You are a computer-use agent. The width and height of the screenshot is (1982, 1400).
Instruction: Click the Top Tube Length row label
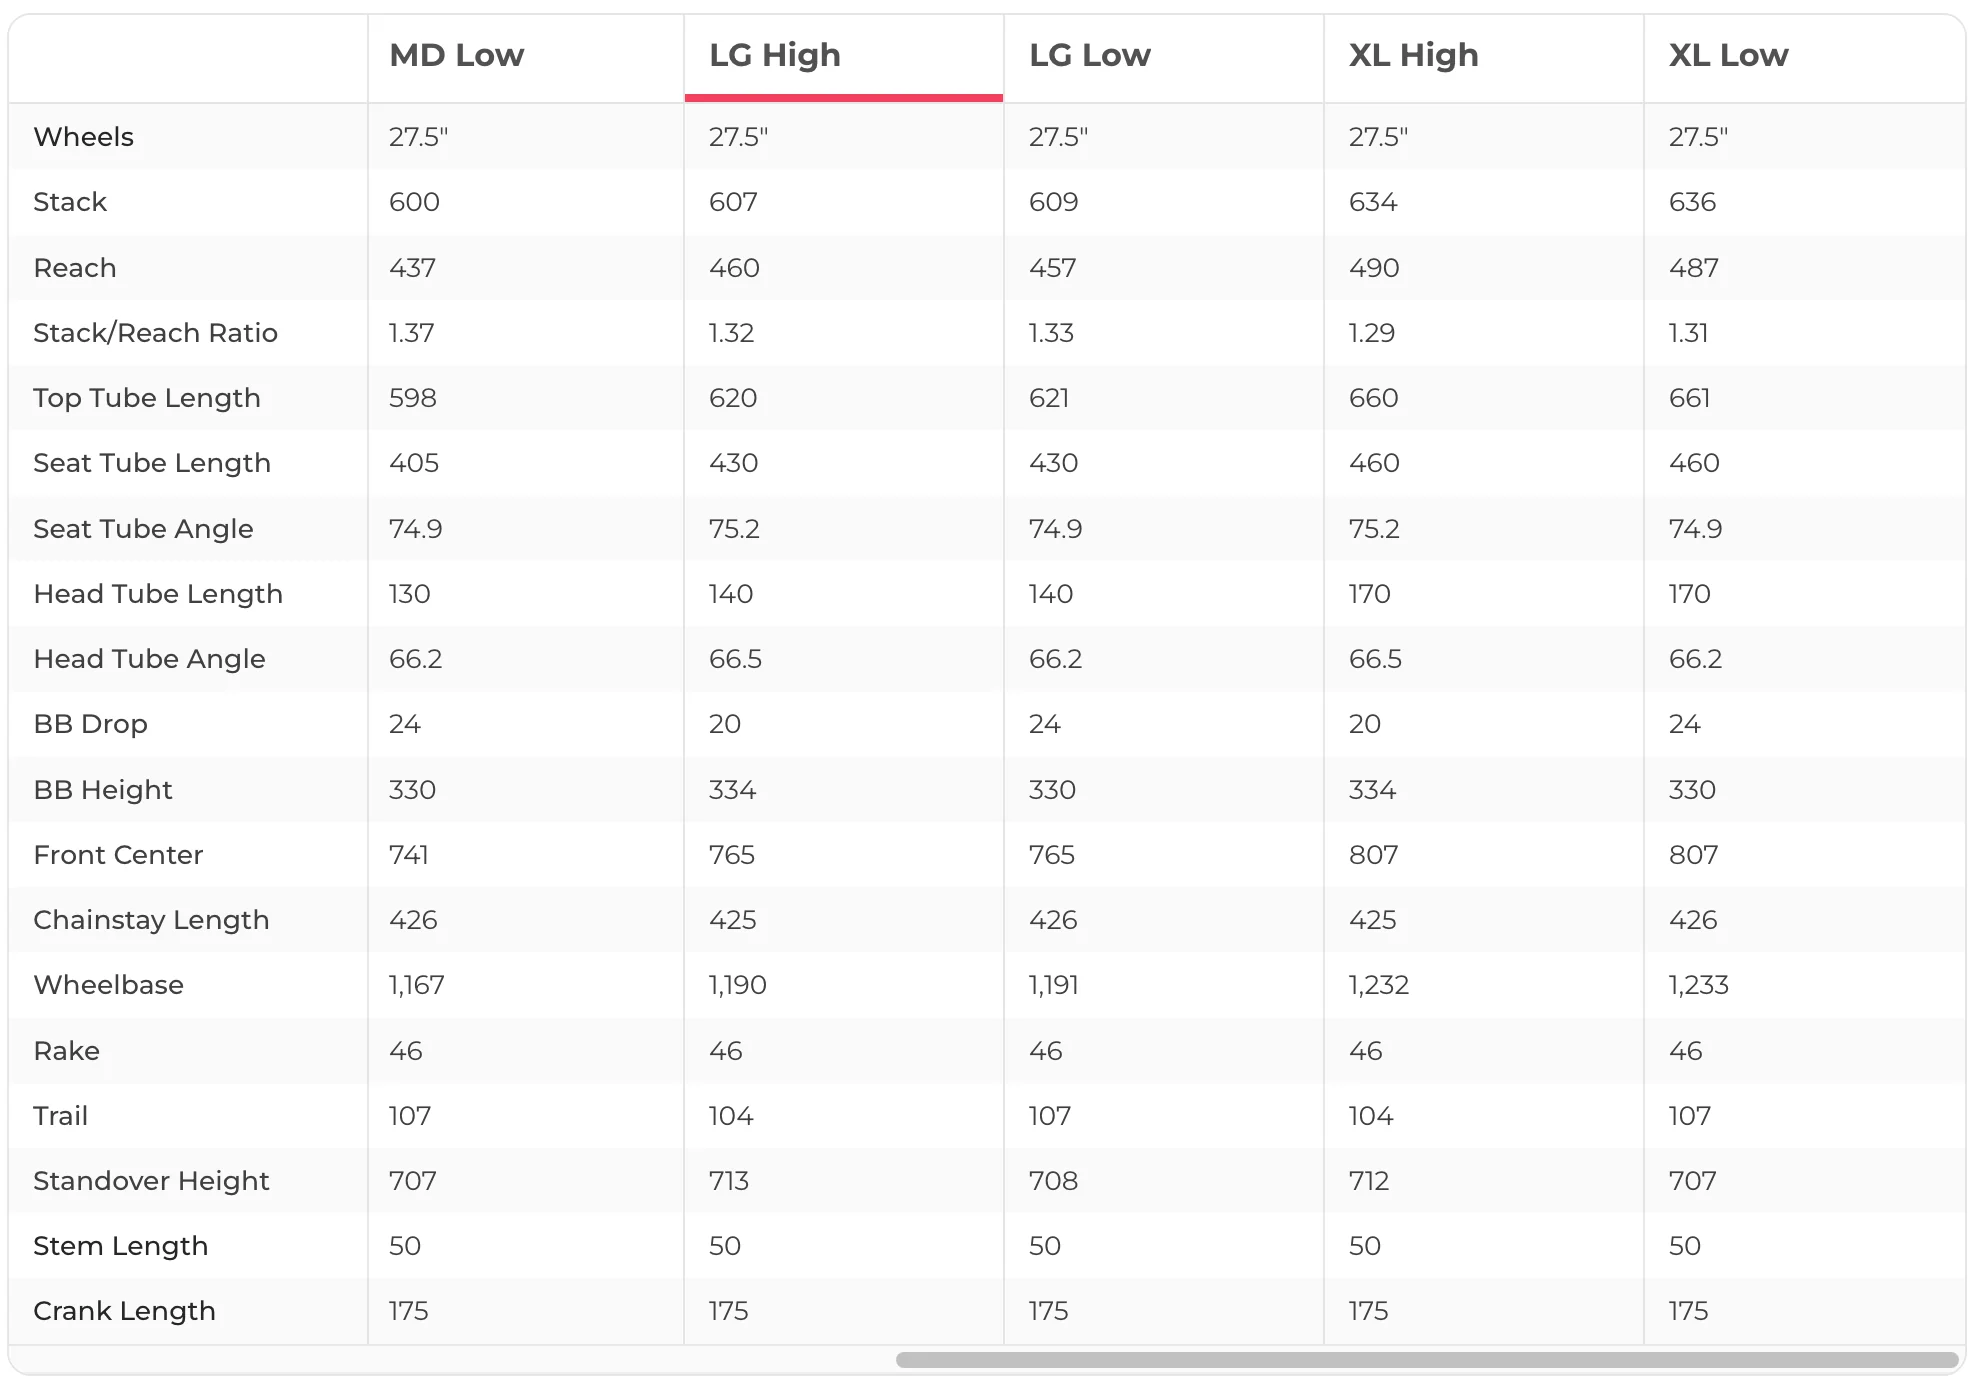[147, 398]
